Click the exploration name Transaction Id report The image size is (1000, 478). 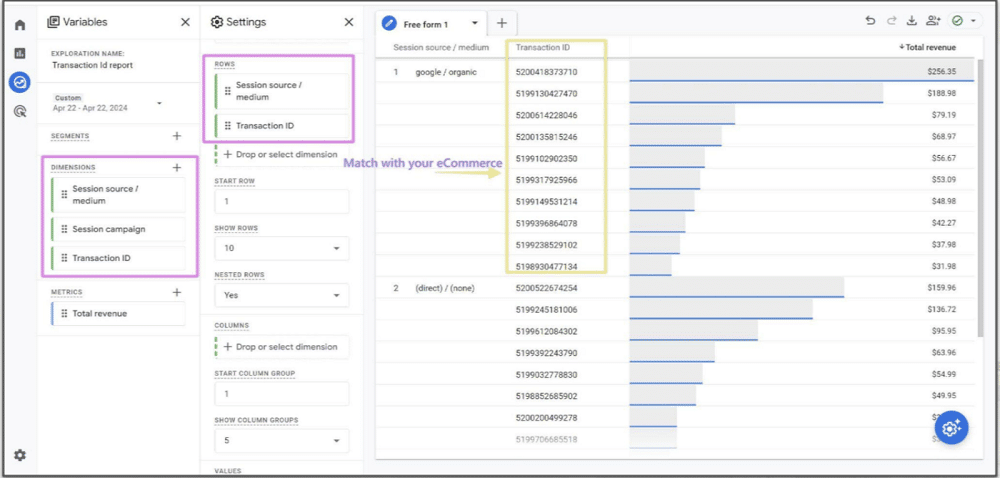(x=92, y=65)
